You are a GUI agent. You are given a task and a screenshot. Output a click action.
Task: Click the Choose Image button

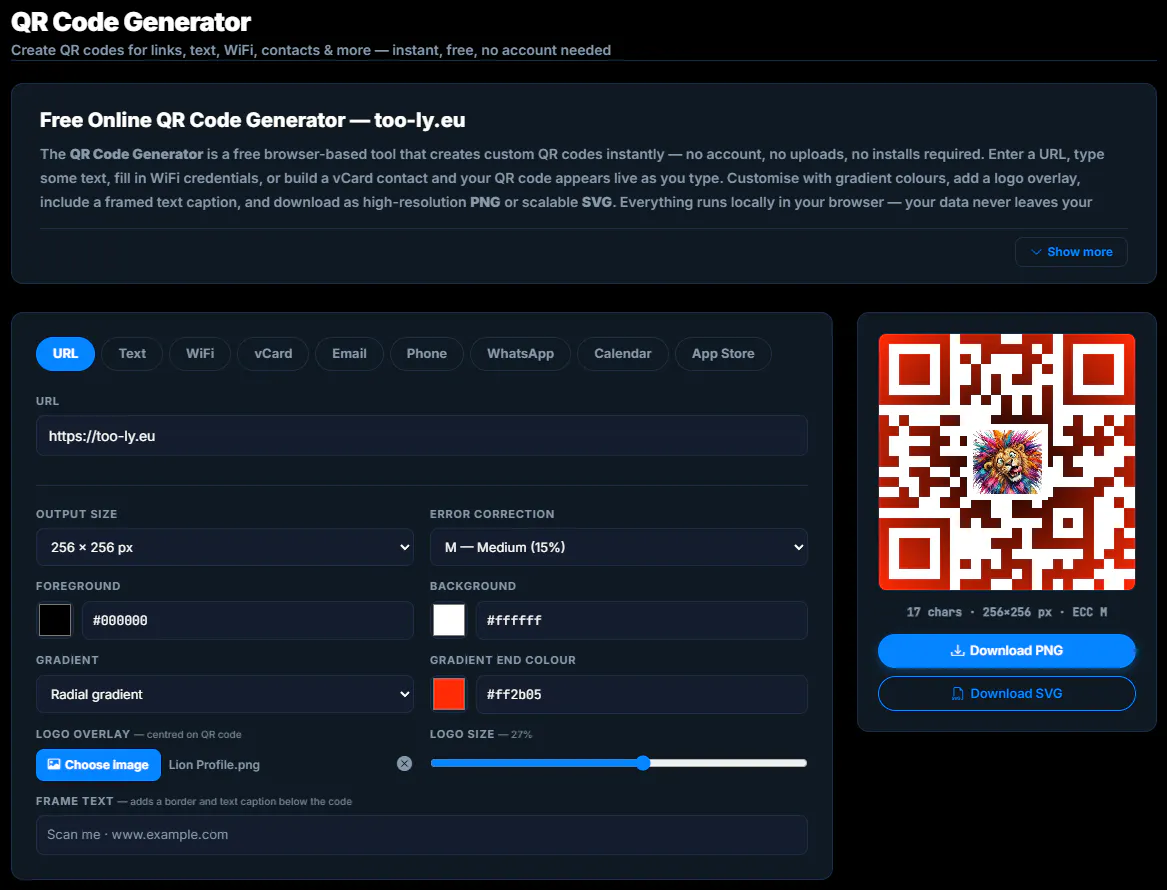coord(98,765)
